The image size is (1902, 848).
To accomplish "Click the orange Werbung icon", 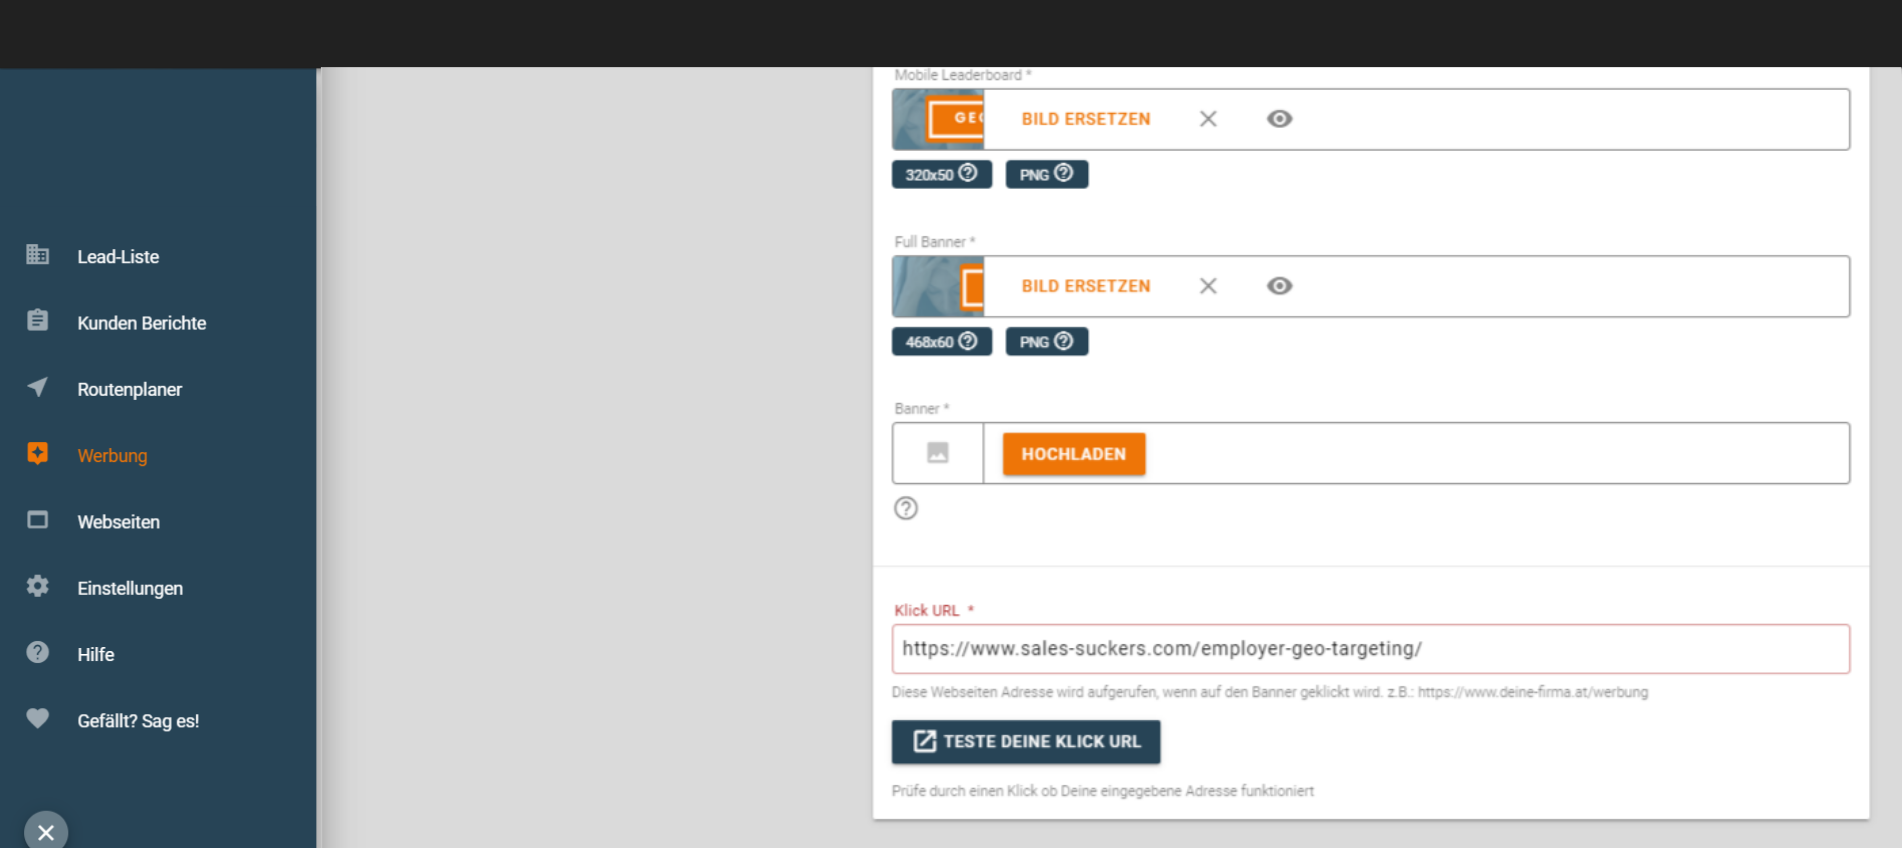I will click(38, 453).
